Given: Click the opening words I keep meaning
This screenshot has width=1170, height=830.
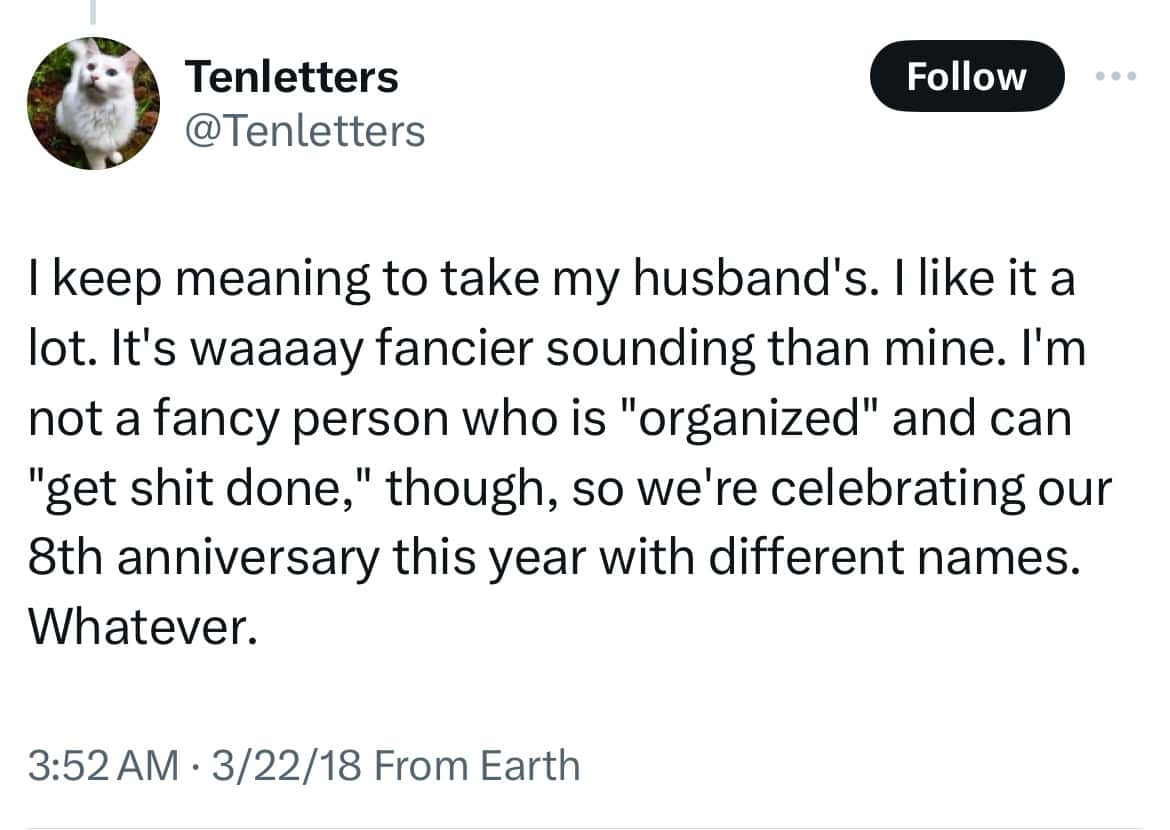Looking at the screenshot, I should pyautogui.click(x=199, y=280).
